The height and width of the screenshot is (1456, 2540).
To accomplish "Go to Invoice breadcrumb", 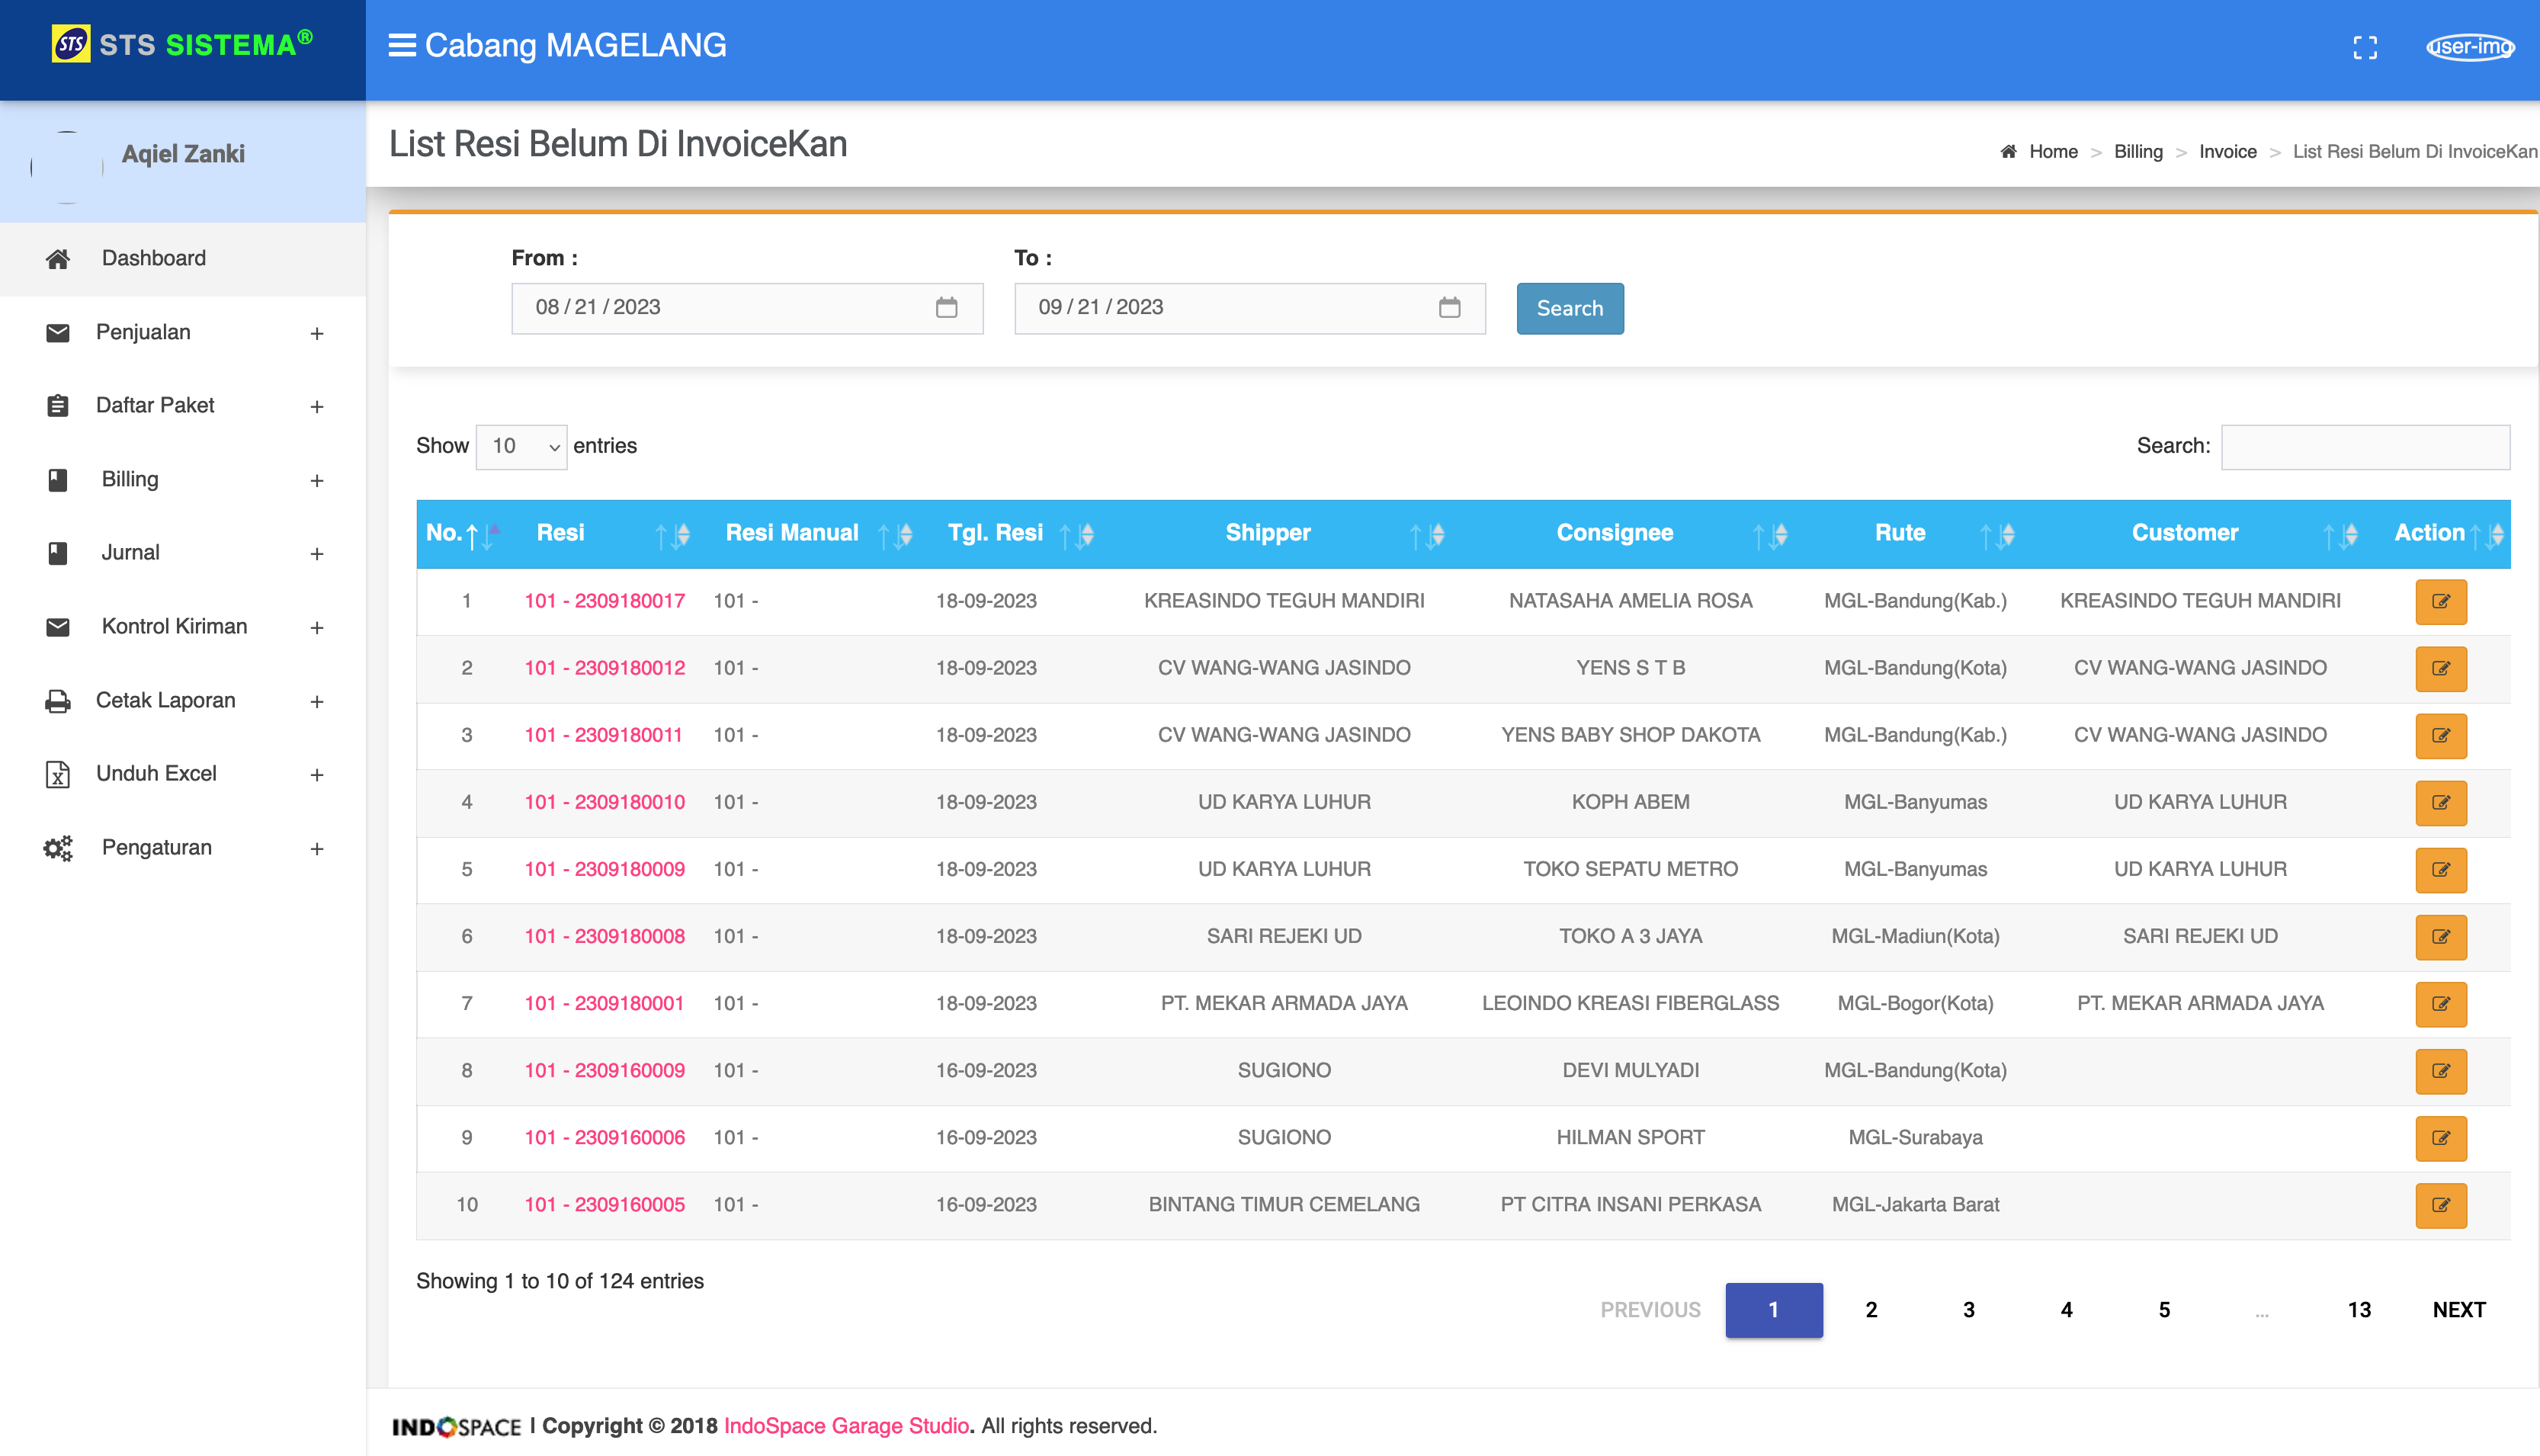I will point(2227,151).
